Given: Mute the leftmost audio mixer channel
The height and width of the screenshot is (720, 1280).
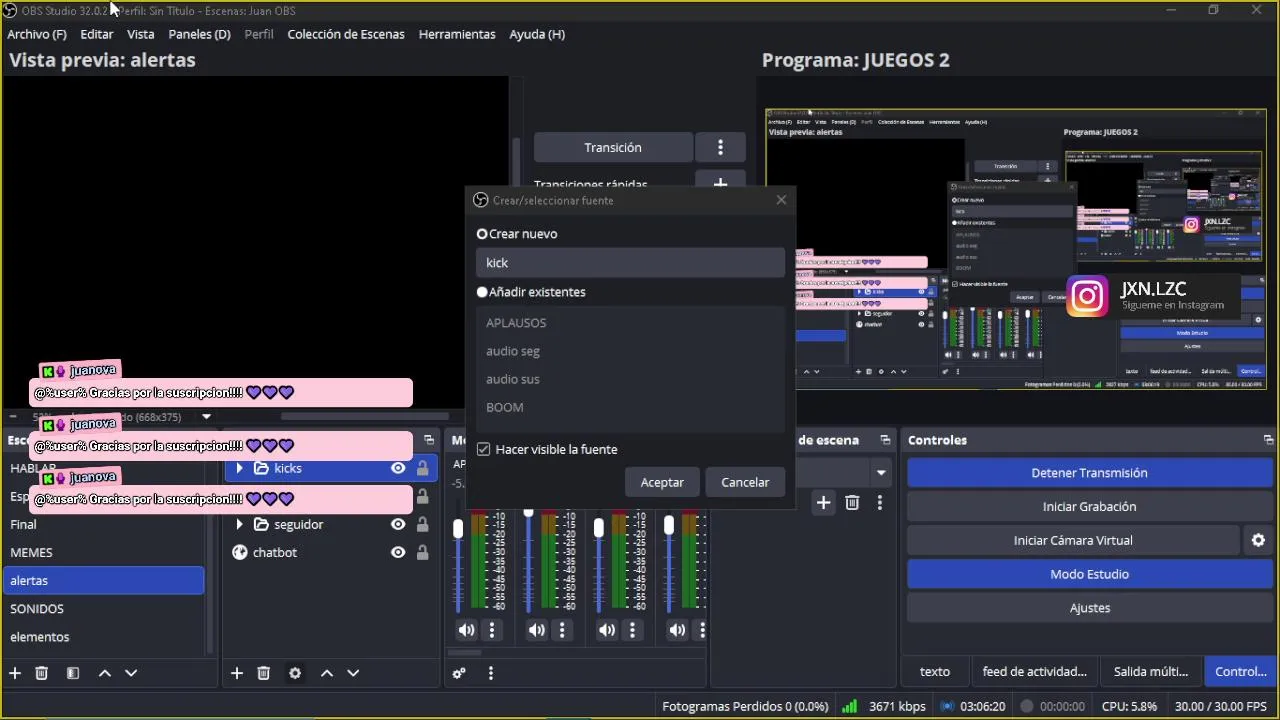Looking at the screenshot, I should point(467,630).
